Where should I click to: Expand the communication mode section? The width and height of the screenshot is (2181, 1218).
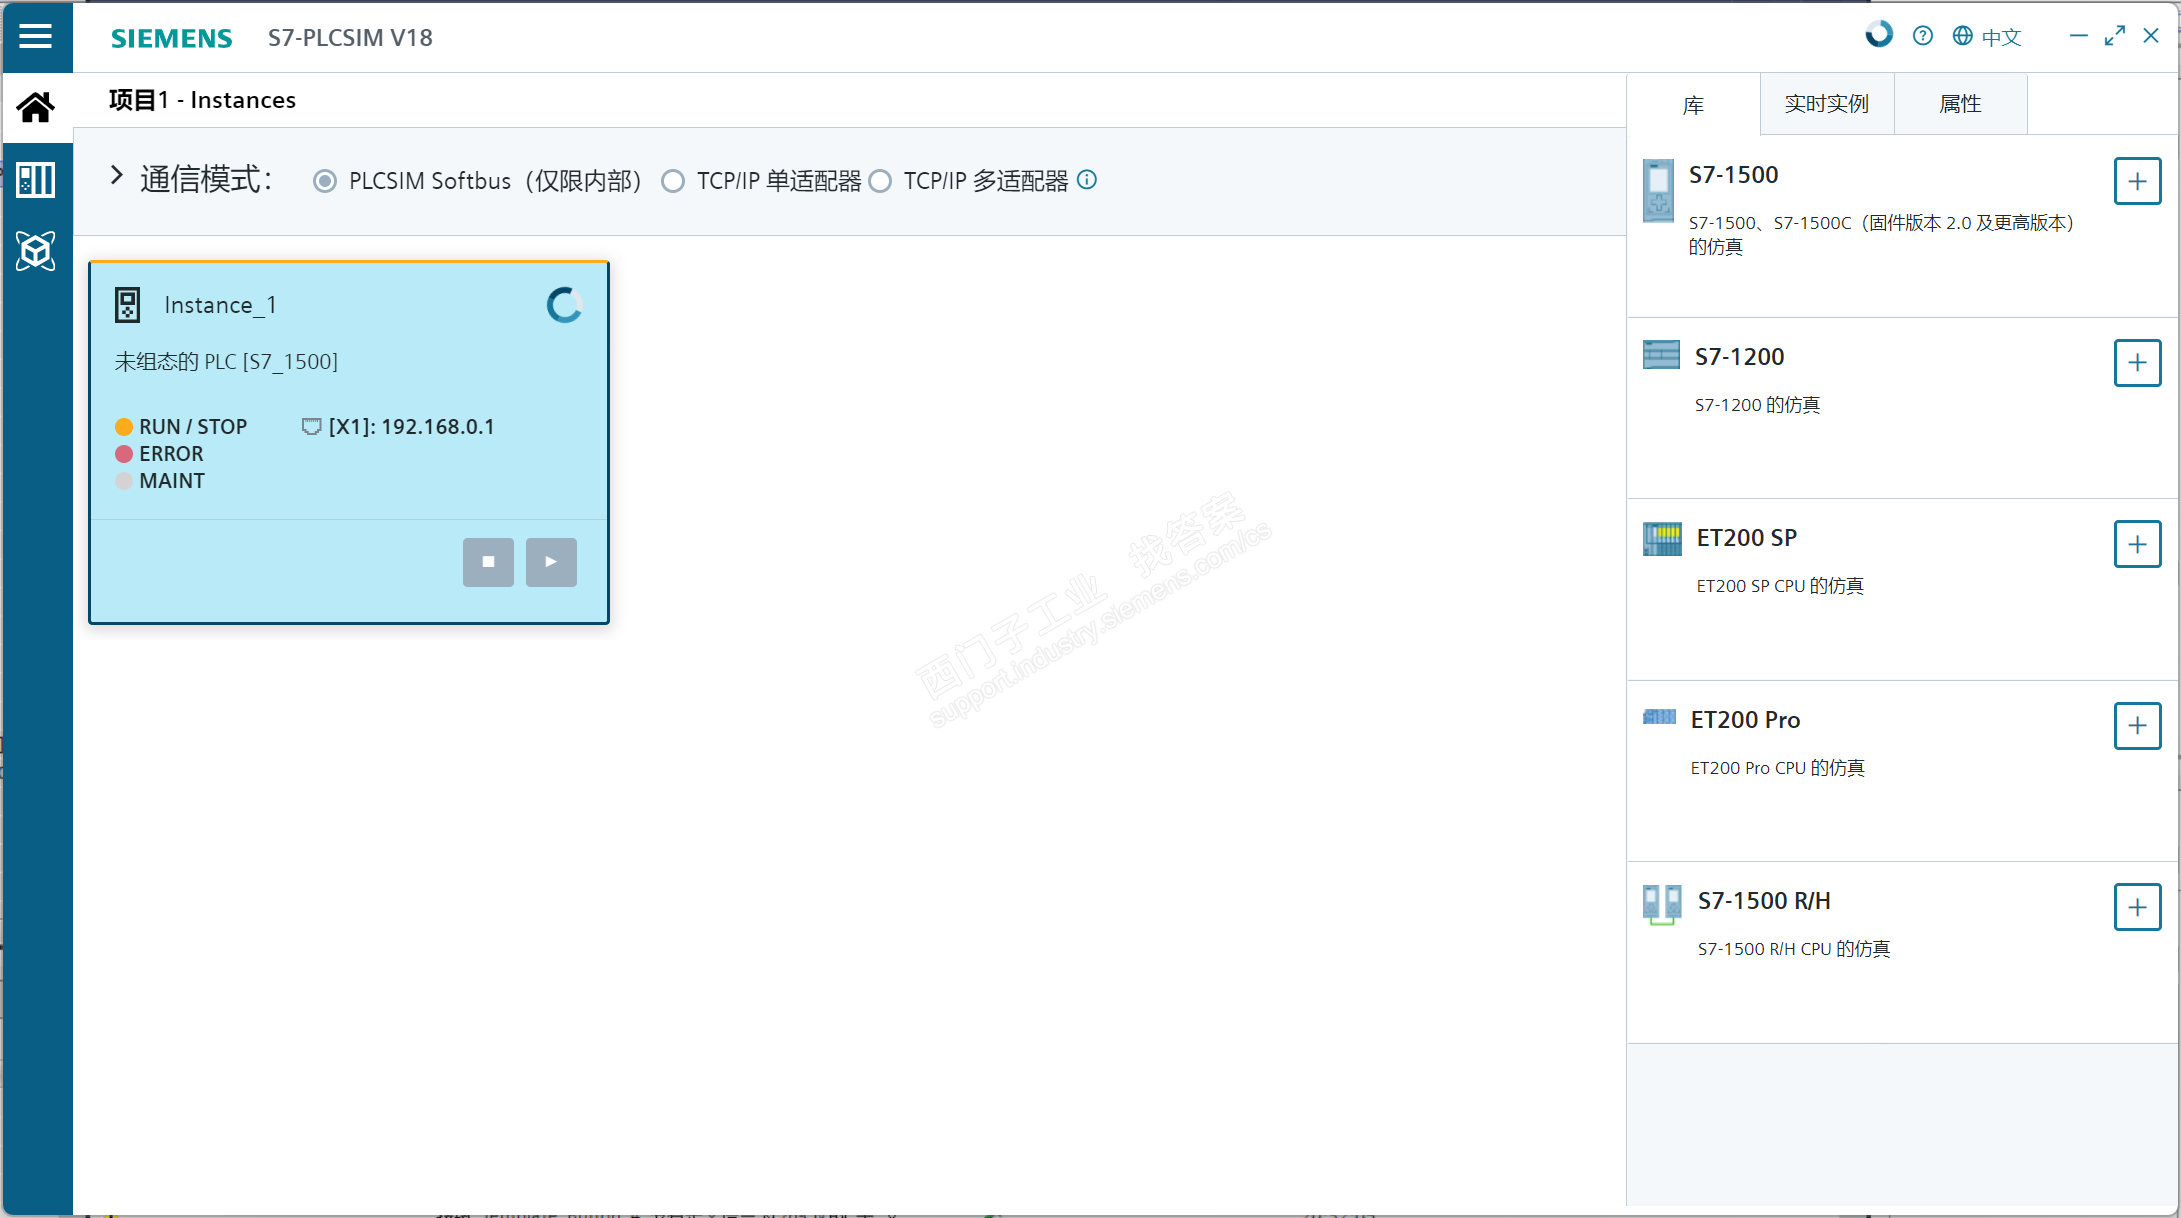click(117, 176)
